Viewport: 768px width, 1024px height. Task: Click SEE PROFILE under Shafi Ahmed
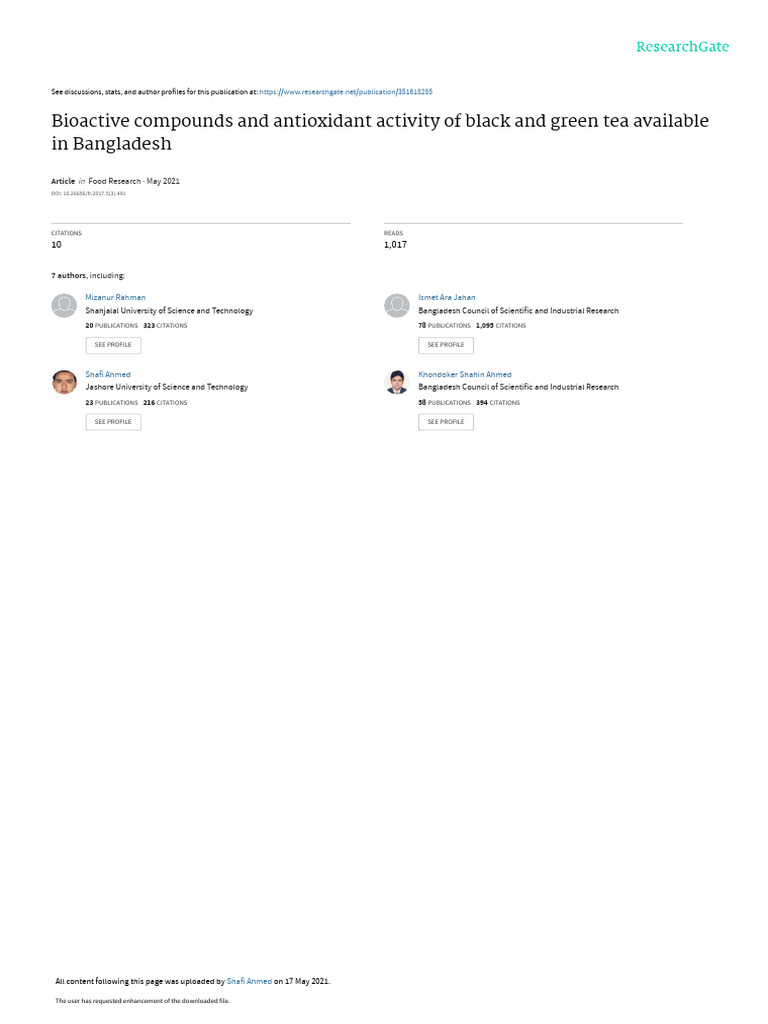[x=113, y=422]
